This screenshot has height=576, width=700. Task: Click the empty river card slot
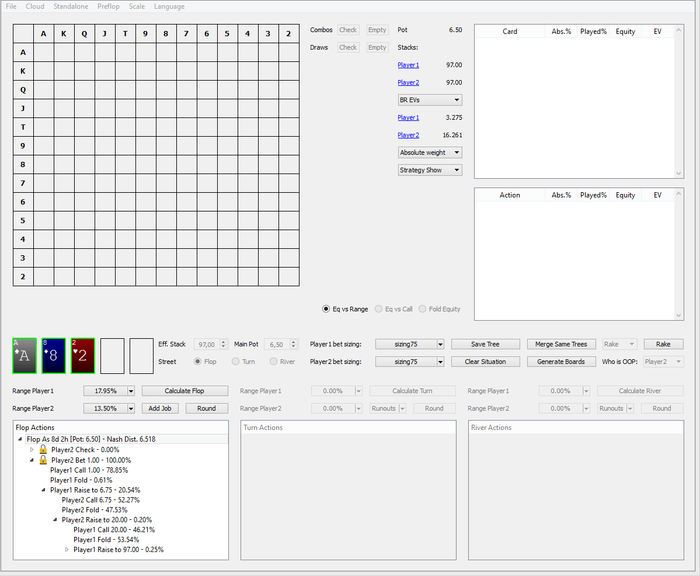[142, 356]
